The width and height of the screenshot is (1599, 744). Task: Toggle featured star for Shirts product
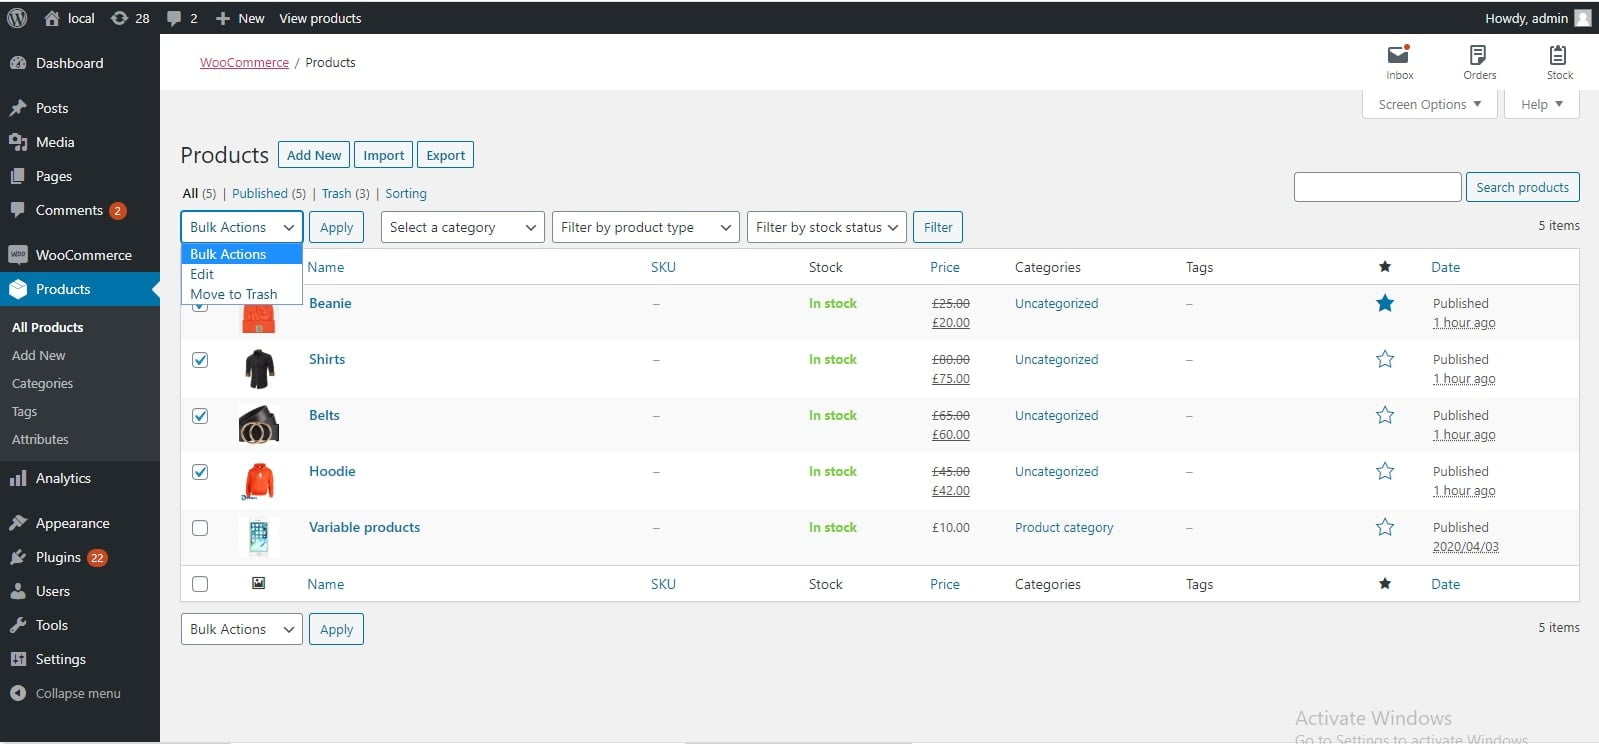1385,359
